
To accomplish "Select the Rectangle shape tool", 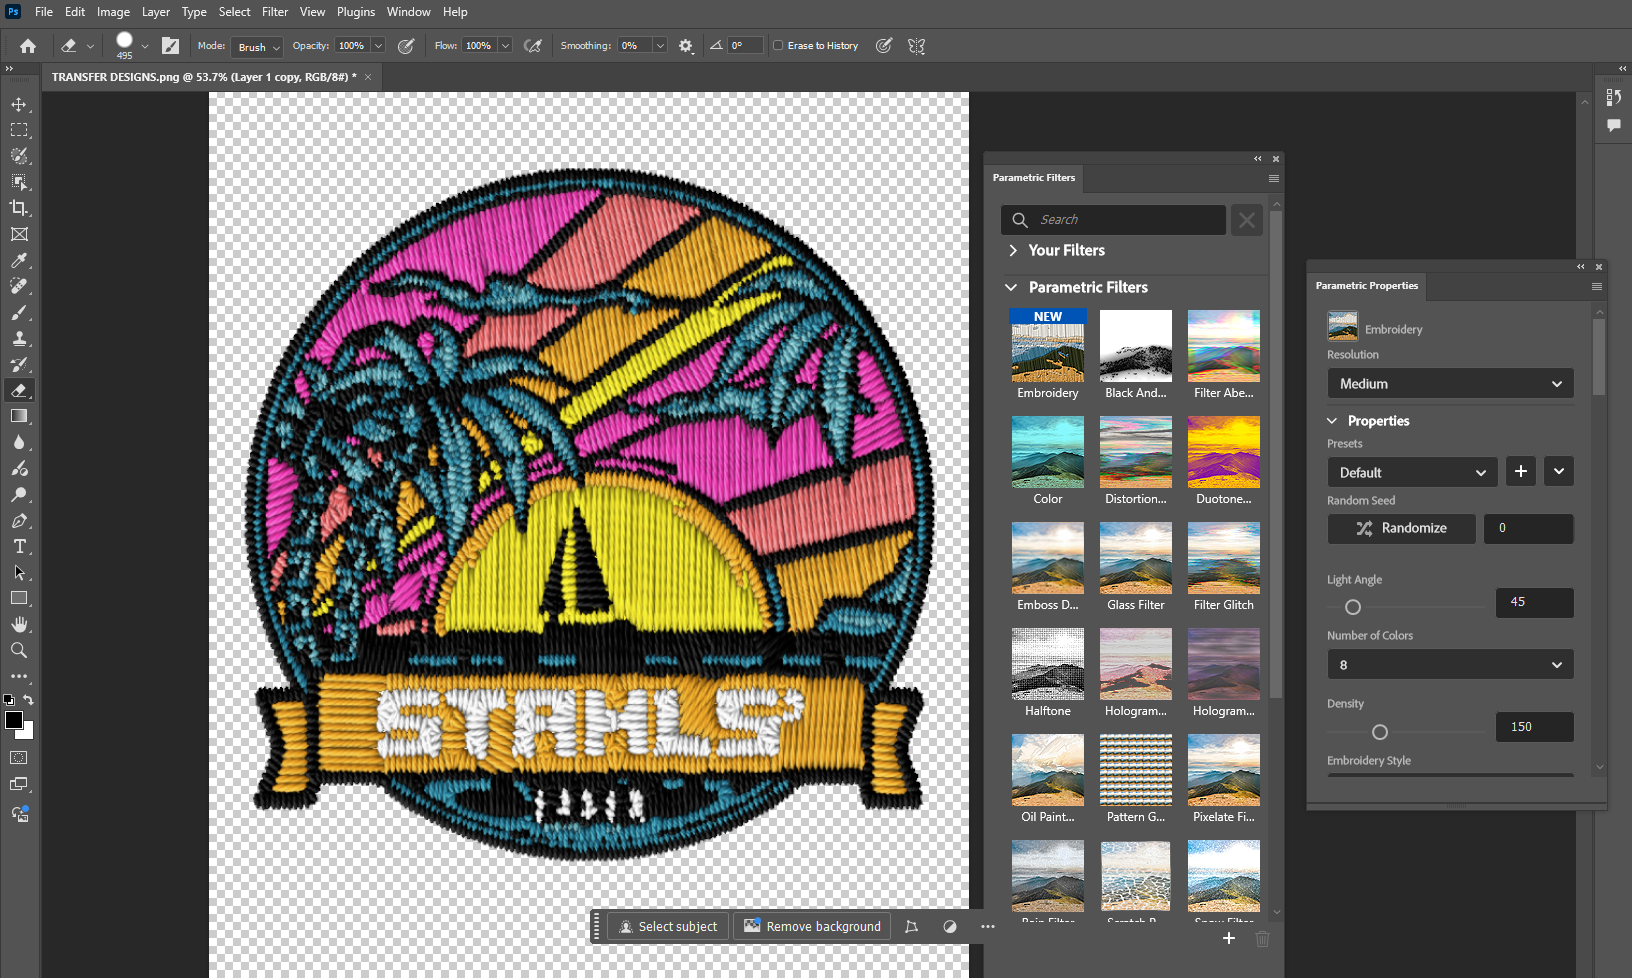I will (19, 598).
